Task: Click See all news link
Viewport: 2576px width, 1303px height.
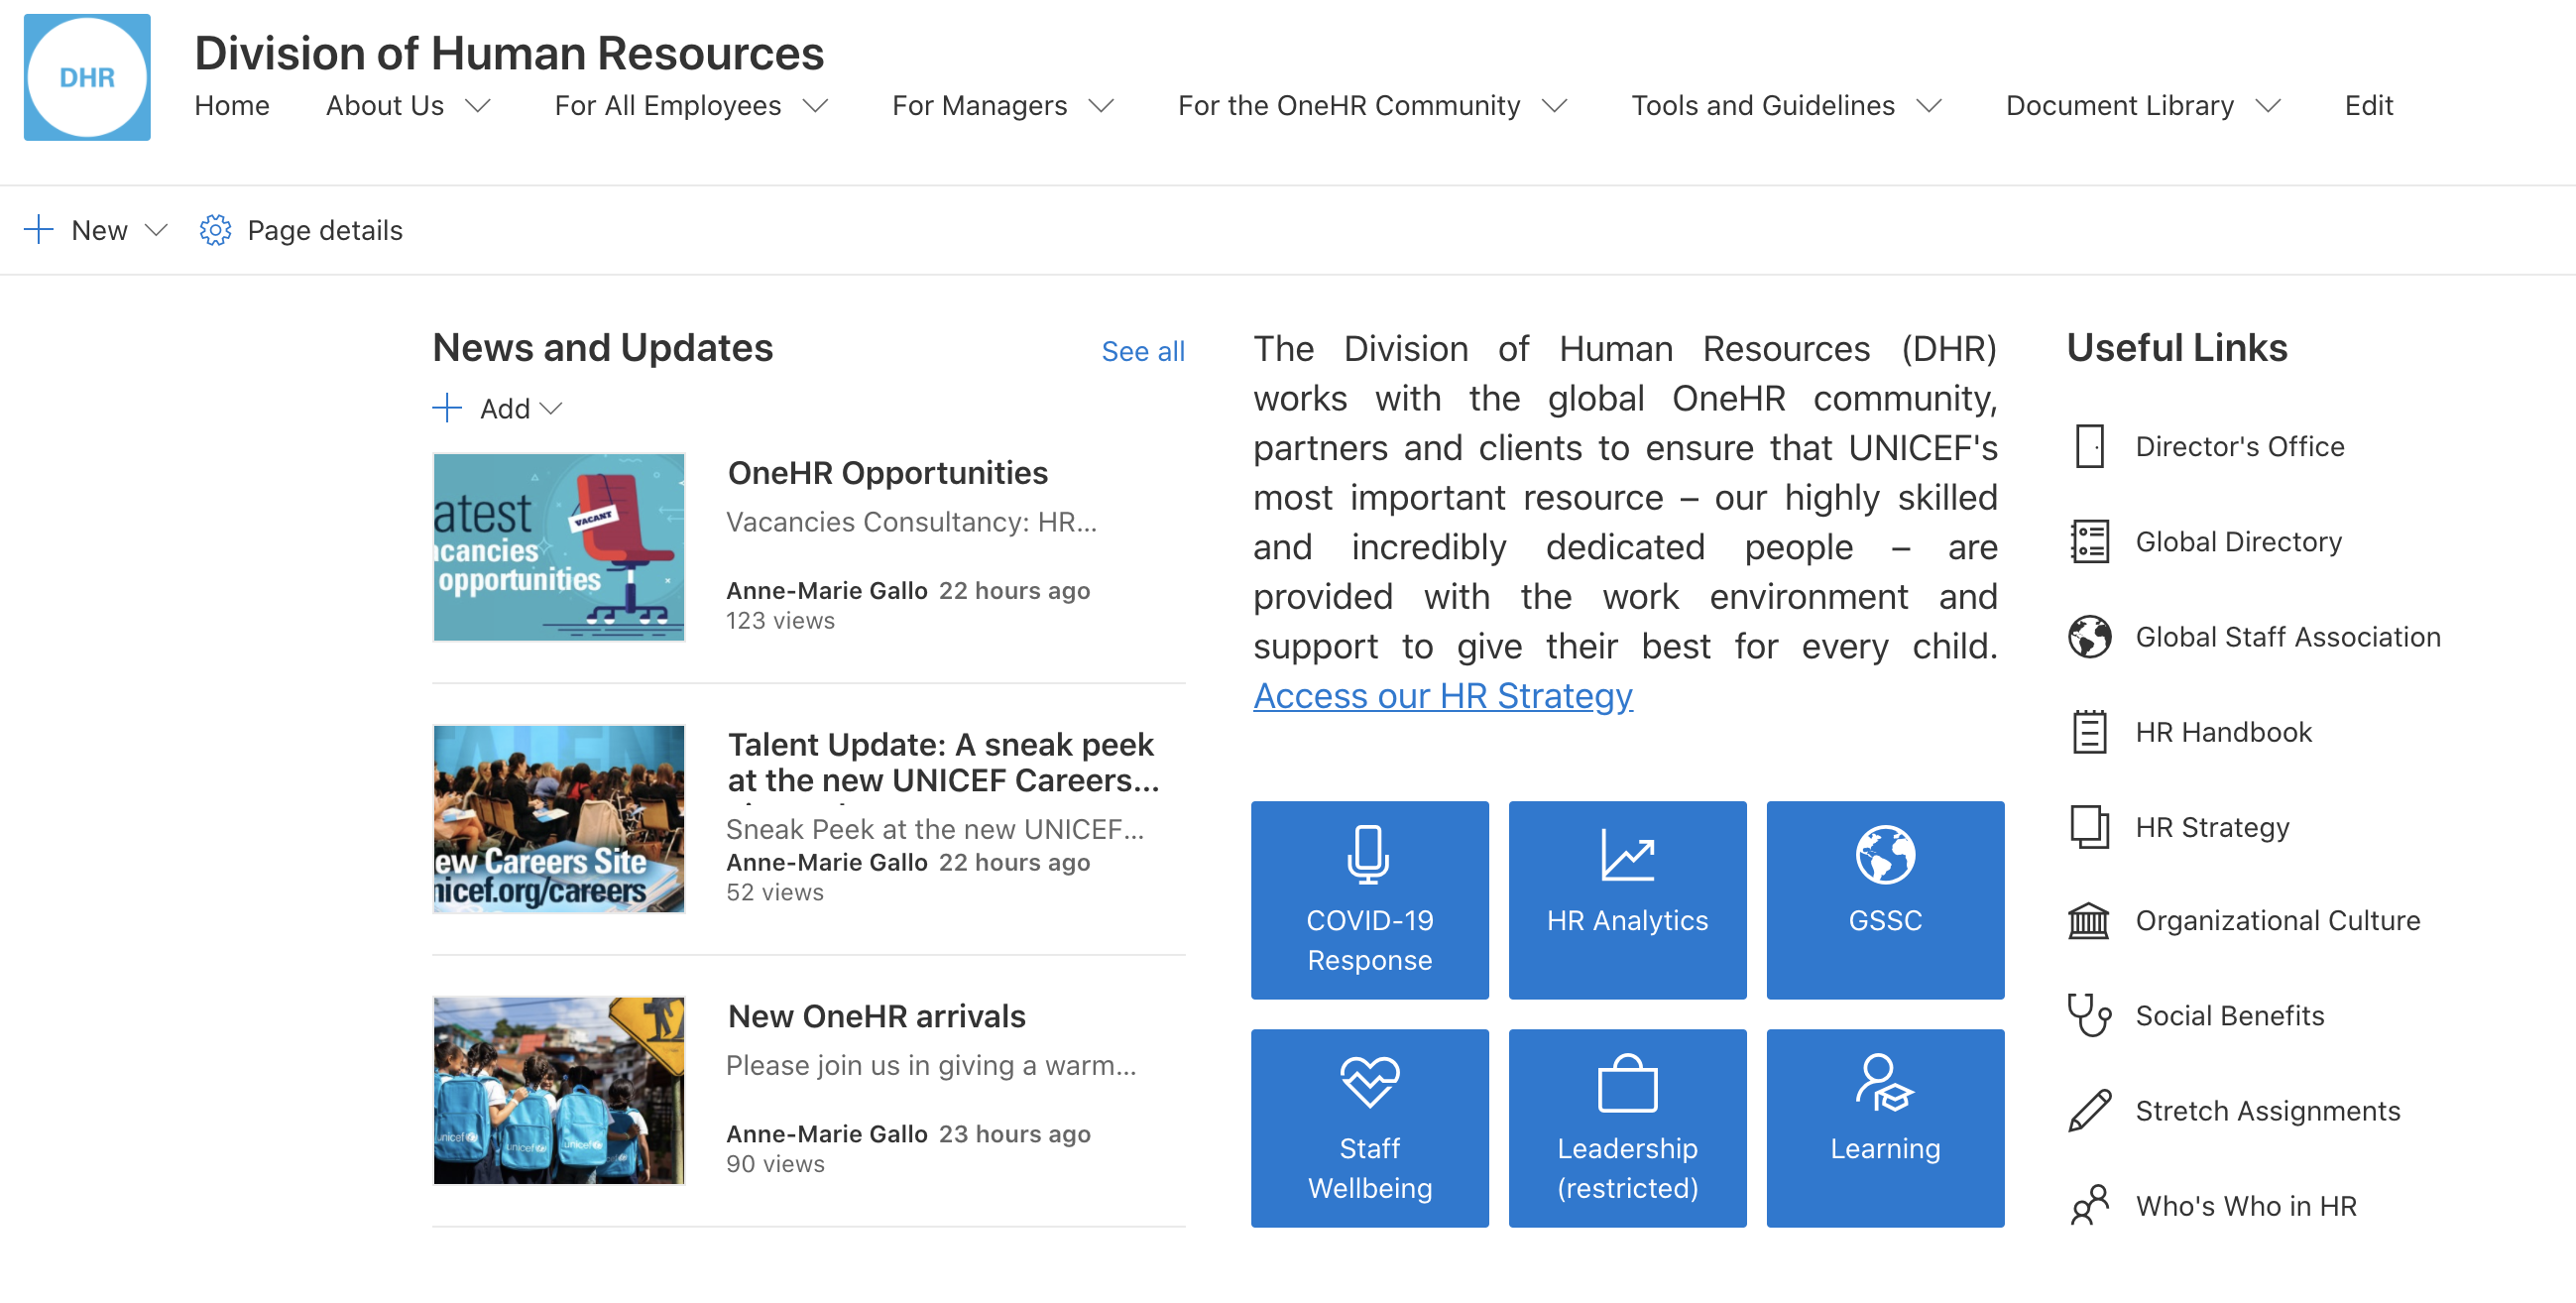Action: 1142,351
